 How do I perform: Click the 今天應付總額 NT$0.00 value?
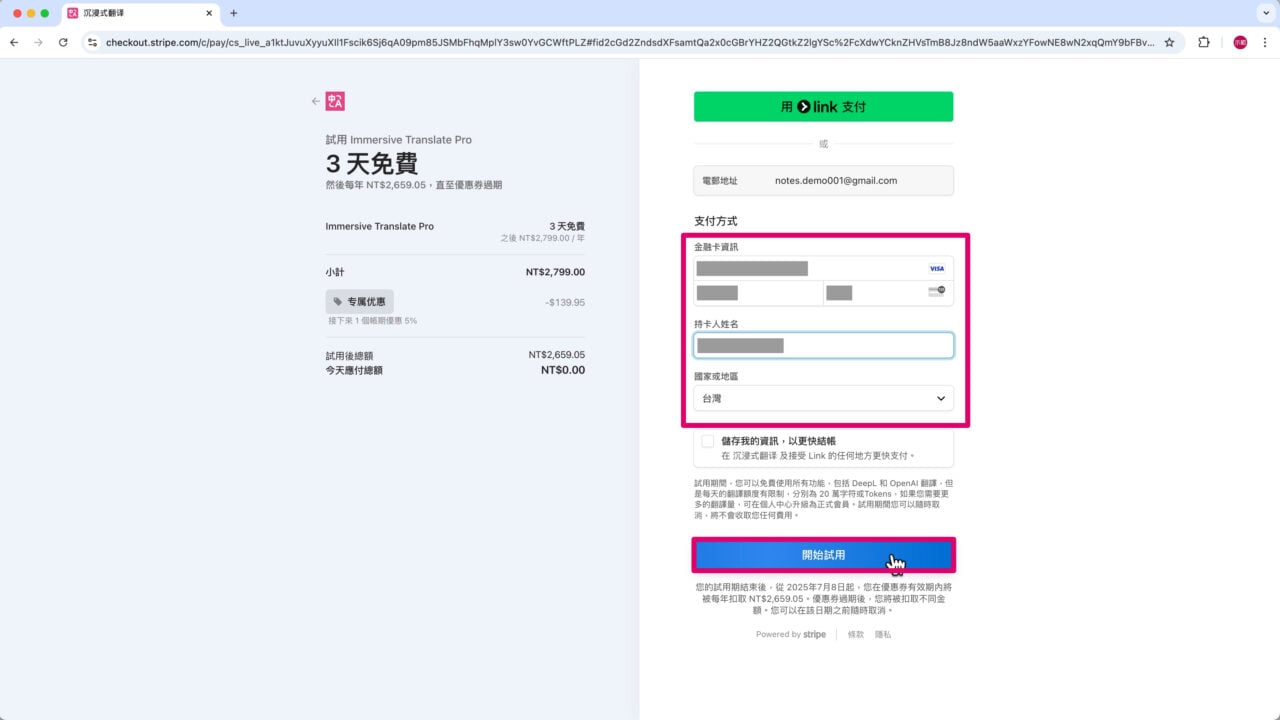(563, 370)
